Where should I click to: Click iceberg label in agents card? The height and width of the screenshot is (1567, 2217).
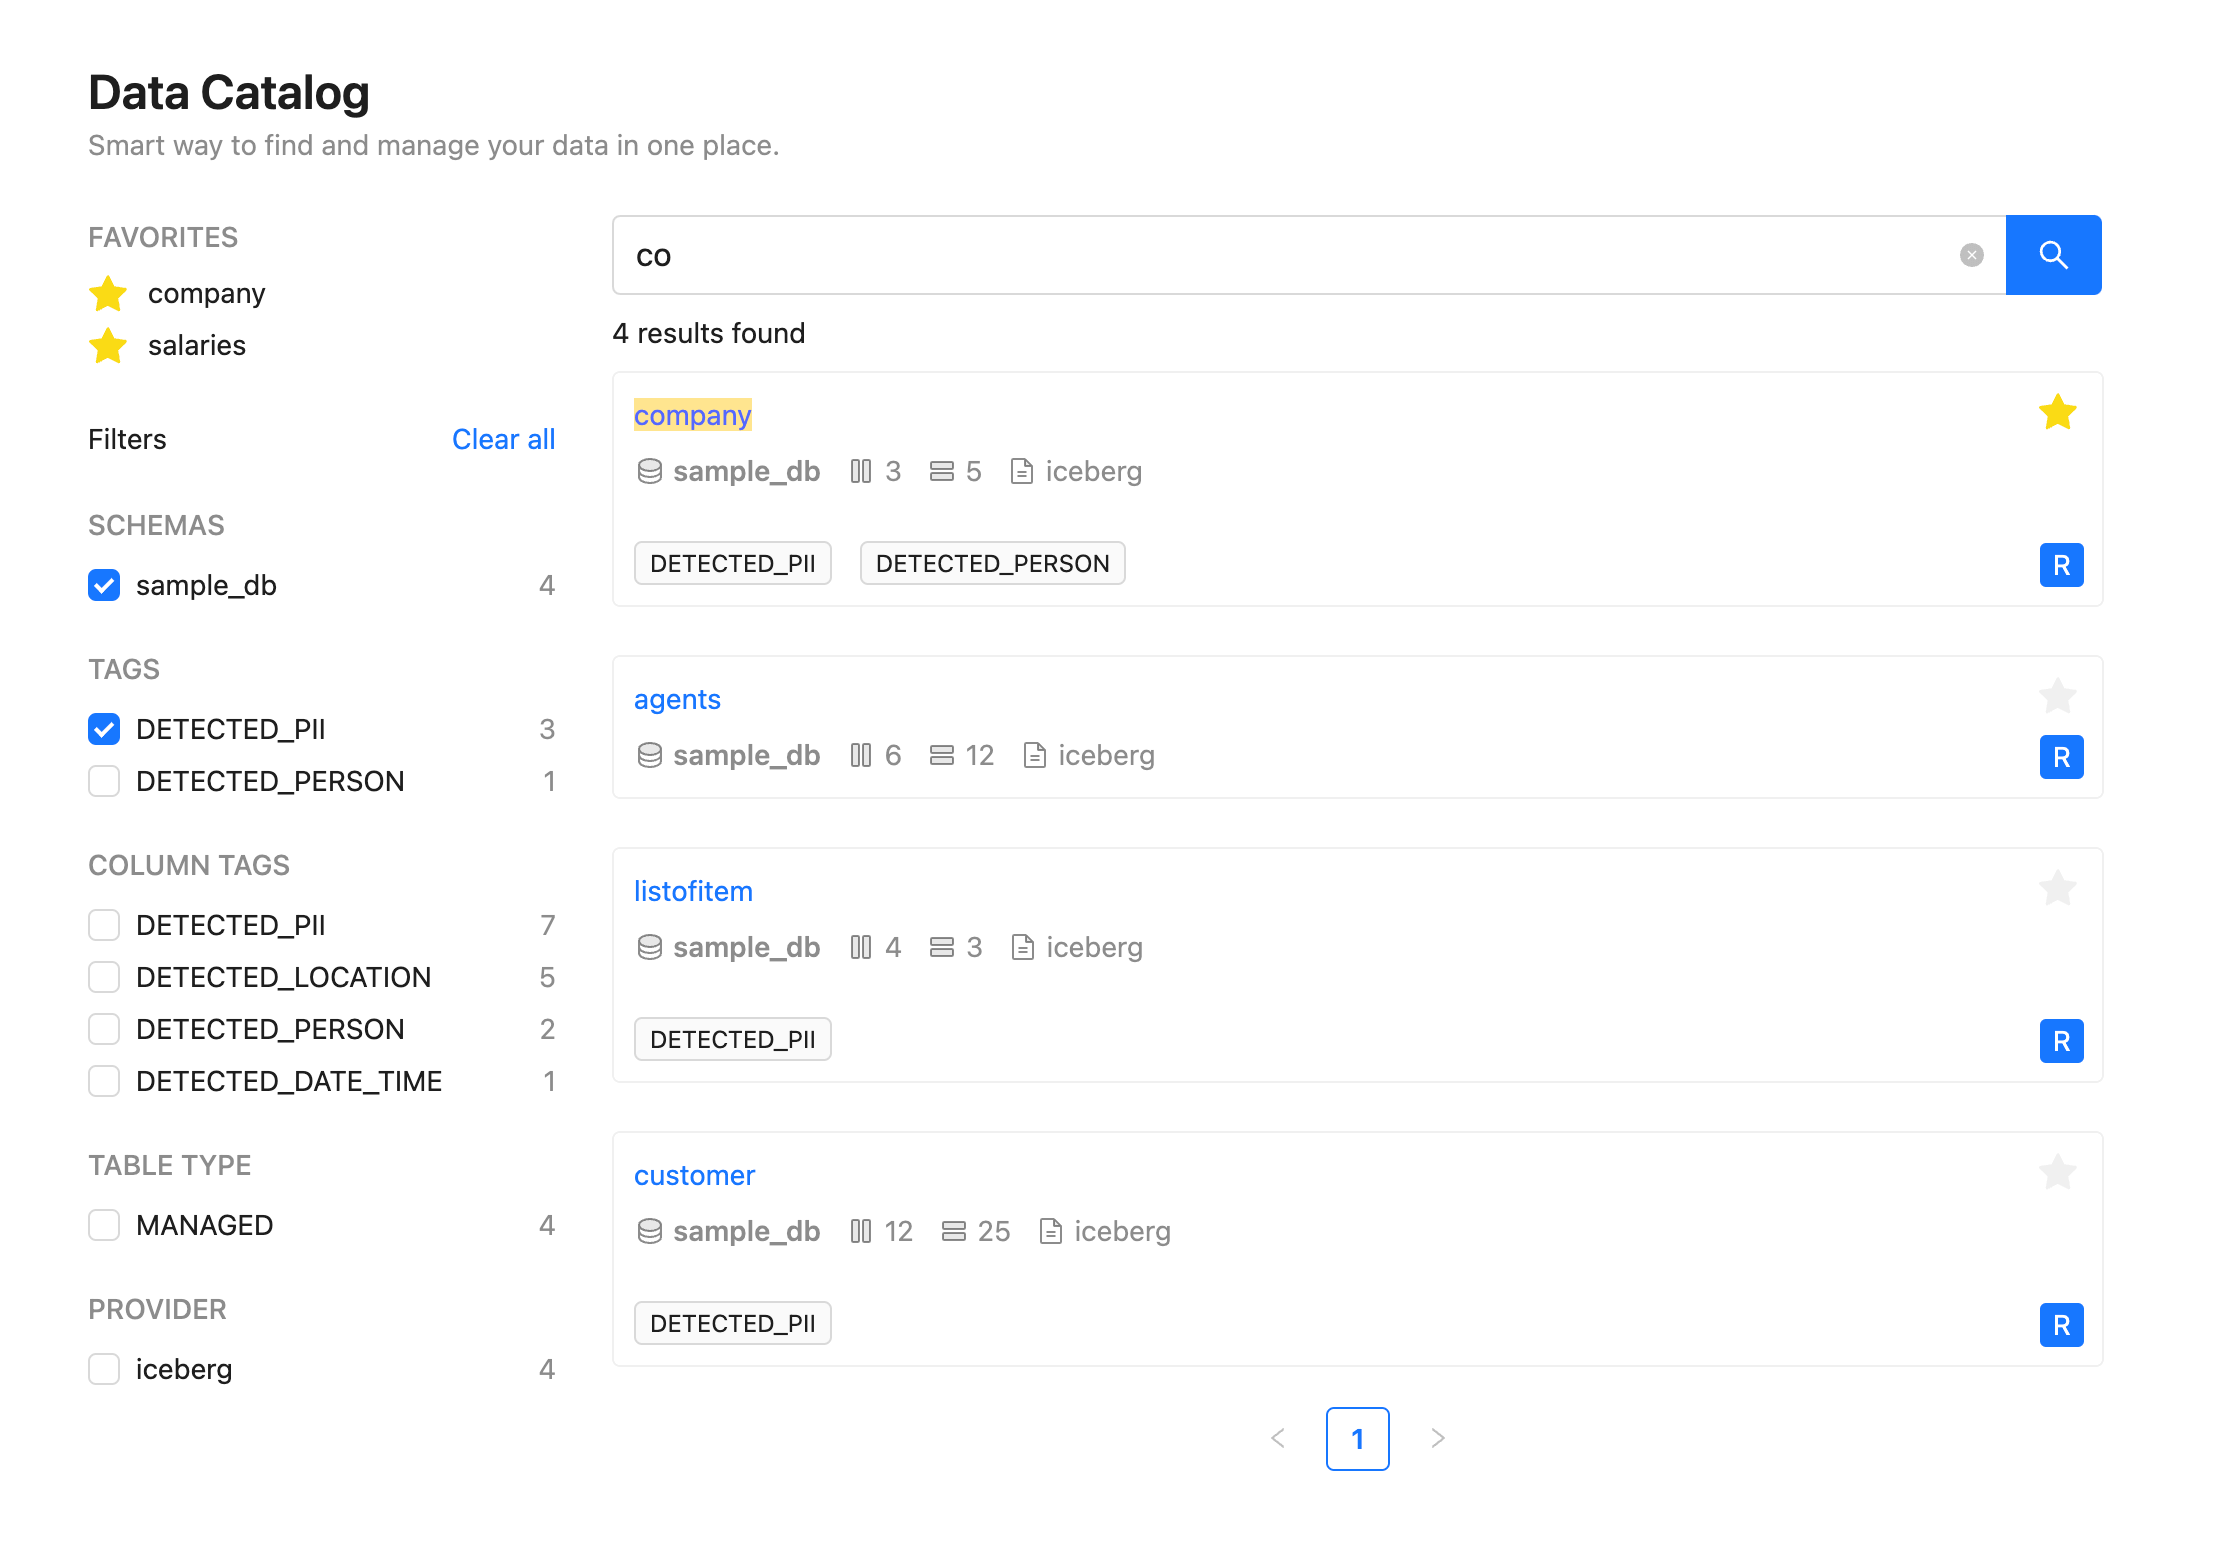pos(1106,755)
